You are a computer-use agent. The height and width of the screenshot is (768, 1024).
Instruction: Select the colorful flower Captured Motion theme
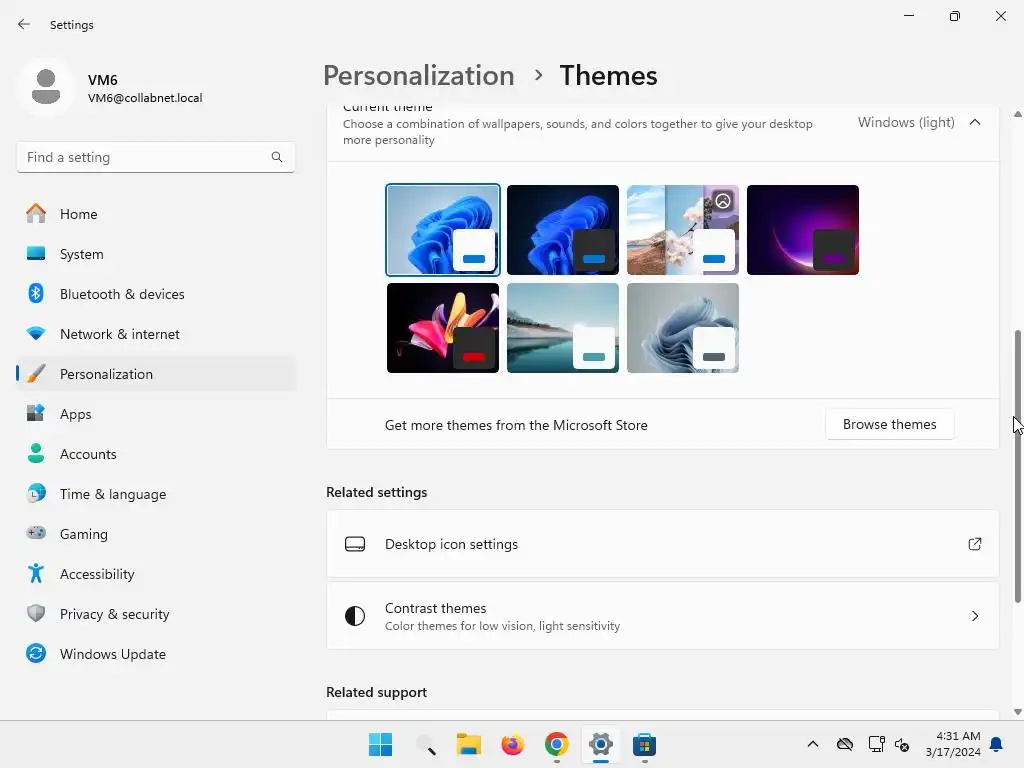click(x=443, y=328)
